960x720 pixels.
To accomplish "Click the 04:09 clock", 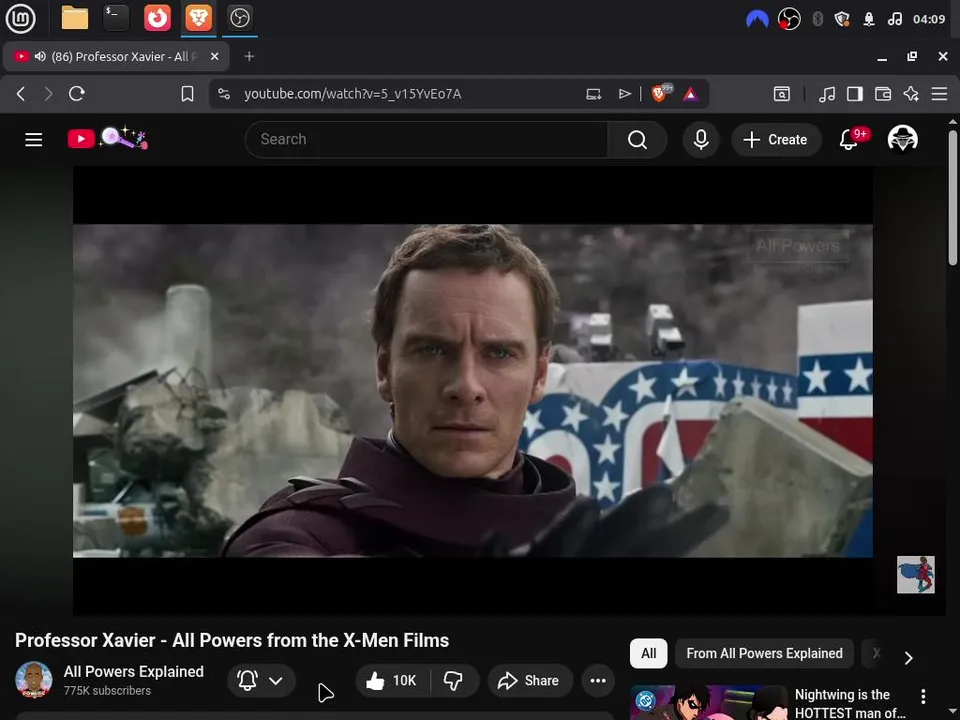I will coord(929,19).
